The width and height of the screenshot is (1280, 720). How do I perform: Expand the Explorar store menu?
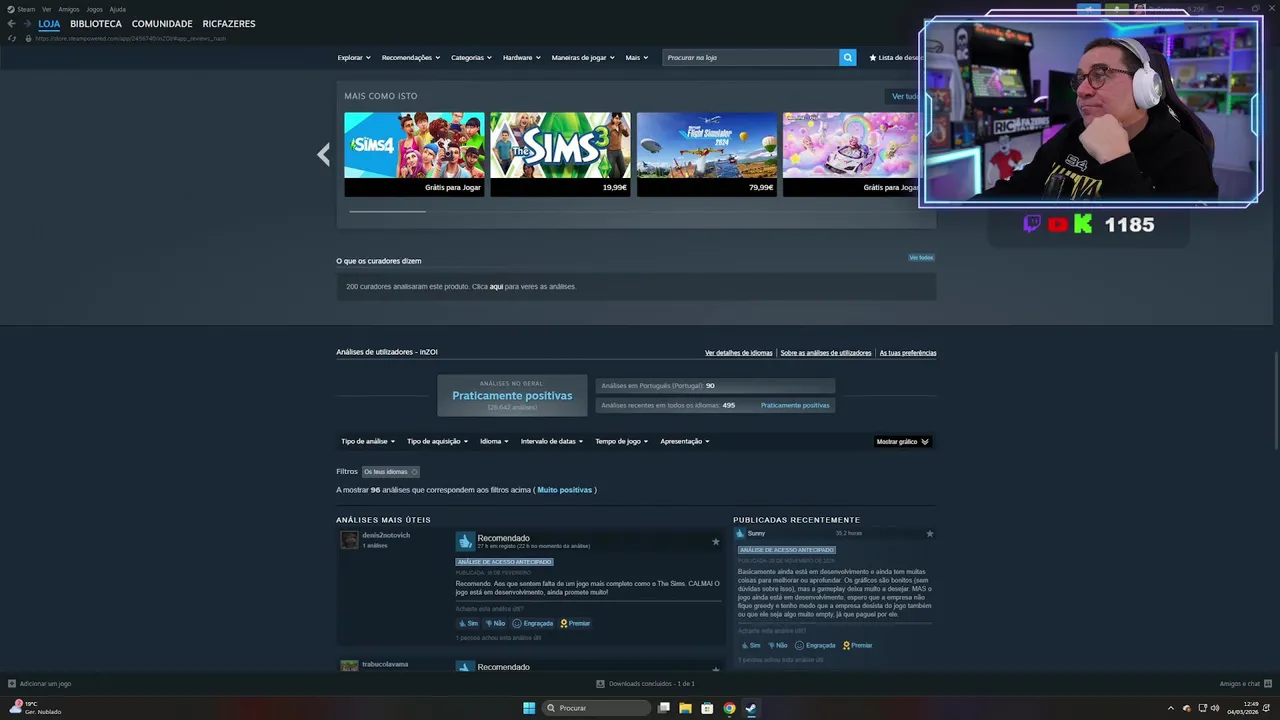354,58
